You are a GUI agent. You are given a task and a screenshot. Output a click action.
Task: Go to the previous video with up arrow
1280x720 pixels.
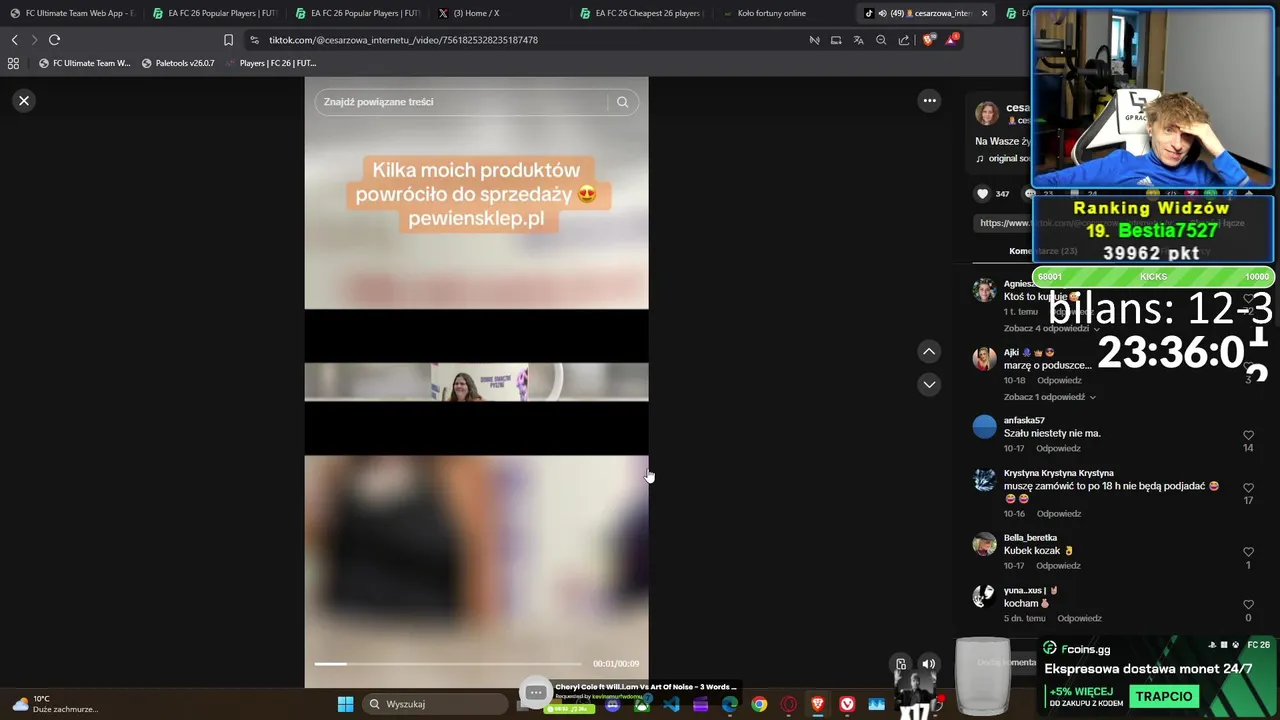pos(929,351)
